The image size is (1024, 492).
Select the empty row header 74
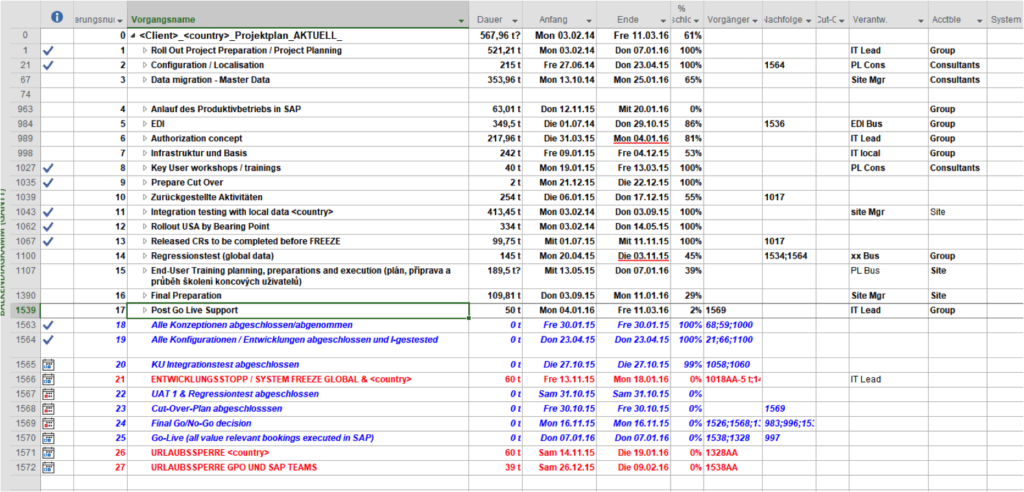(x=25, y=94)
